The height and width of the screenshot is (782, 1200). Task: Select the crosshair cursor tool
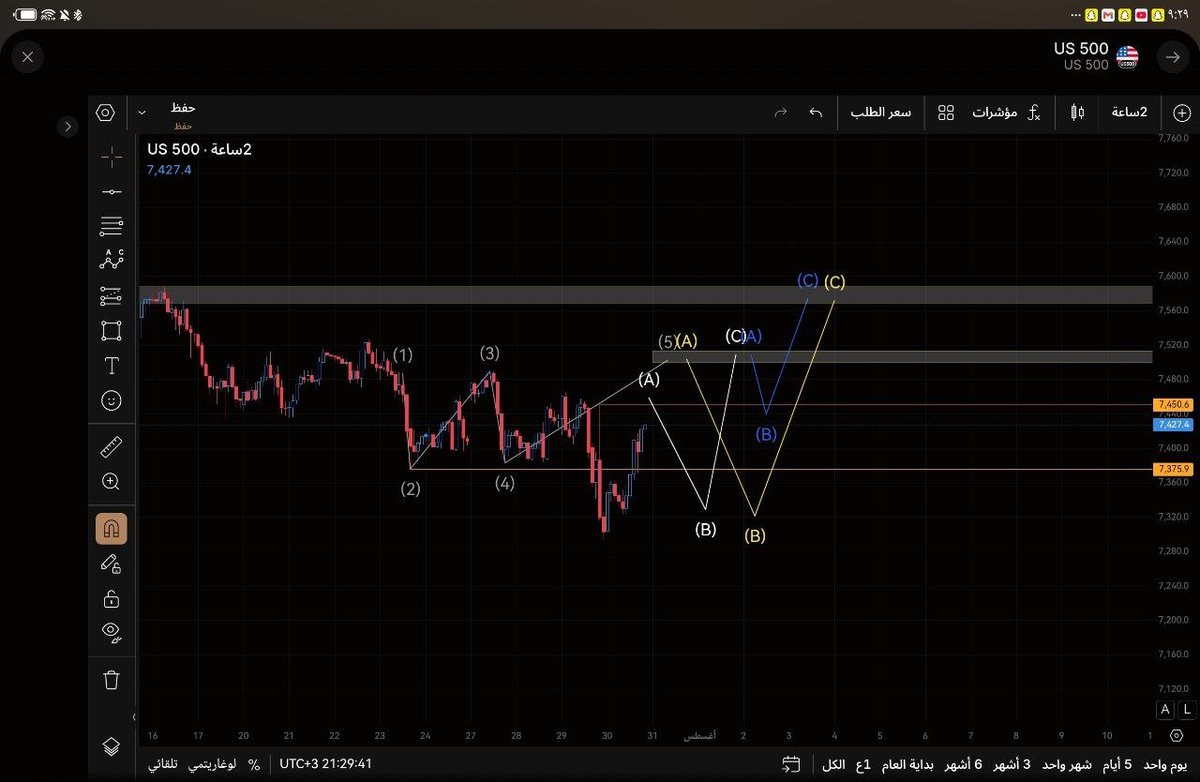coord(111,155)
